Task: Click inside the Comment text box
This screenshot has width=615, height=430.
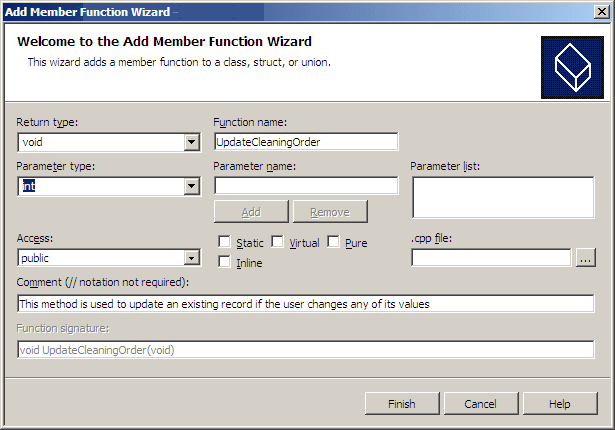Action: (306, 304)
